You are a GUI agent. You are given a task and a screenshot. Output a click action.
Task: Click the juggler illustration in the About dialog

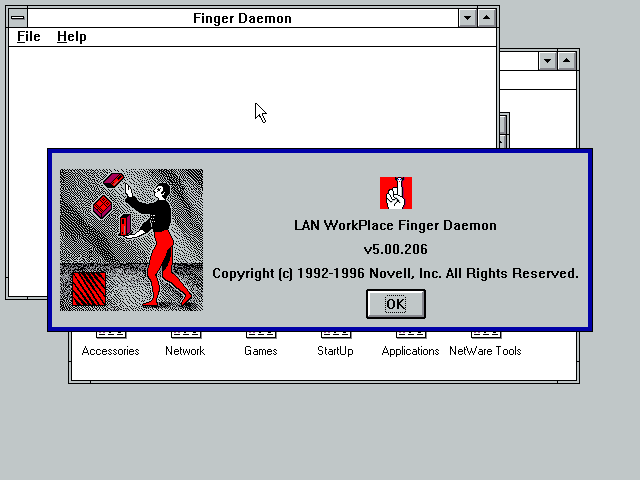[x=131, y=240]
